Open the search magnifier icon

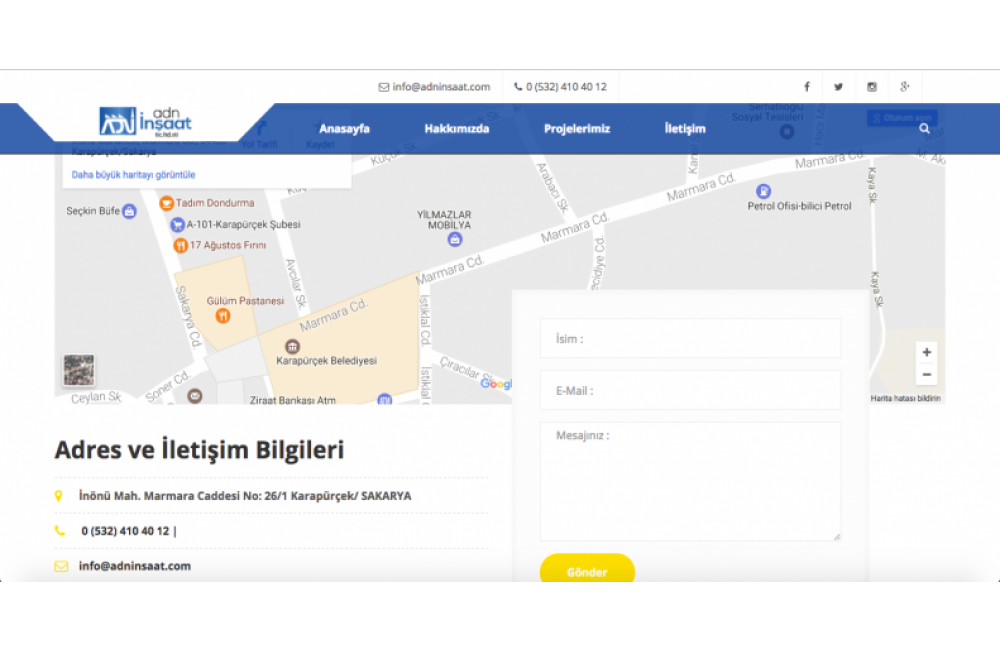coord(924,129)
